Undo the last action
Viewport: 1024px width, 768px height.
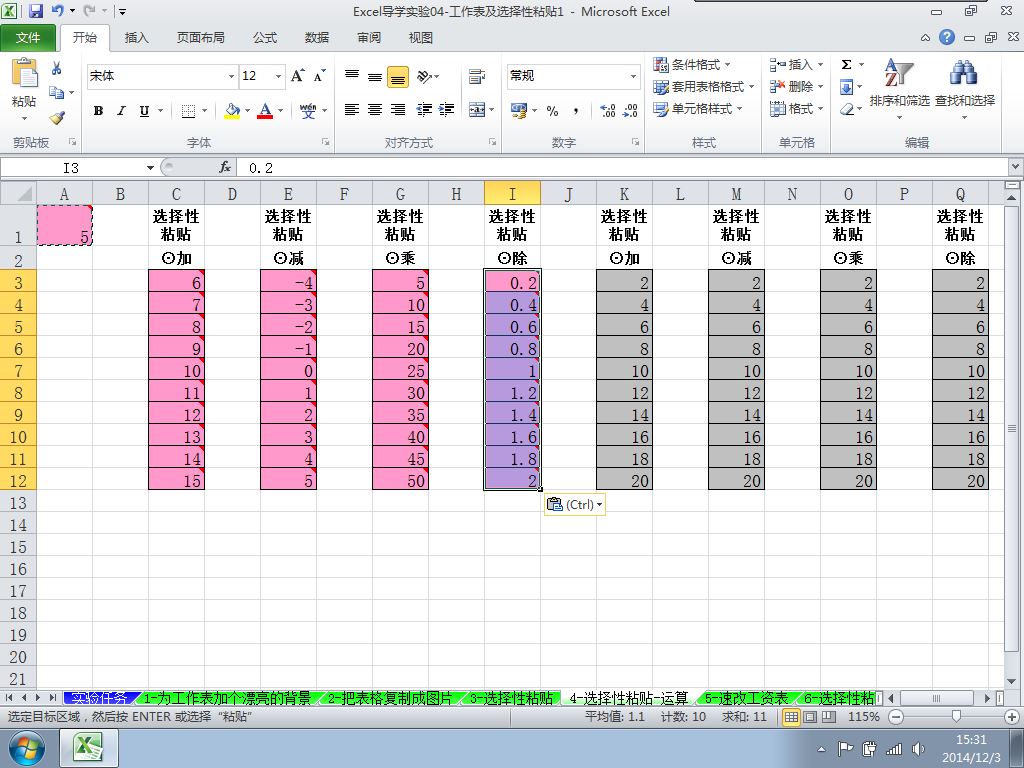(x=58, y=11)
